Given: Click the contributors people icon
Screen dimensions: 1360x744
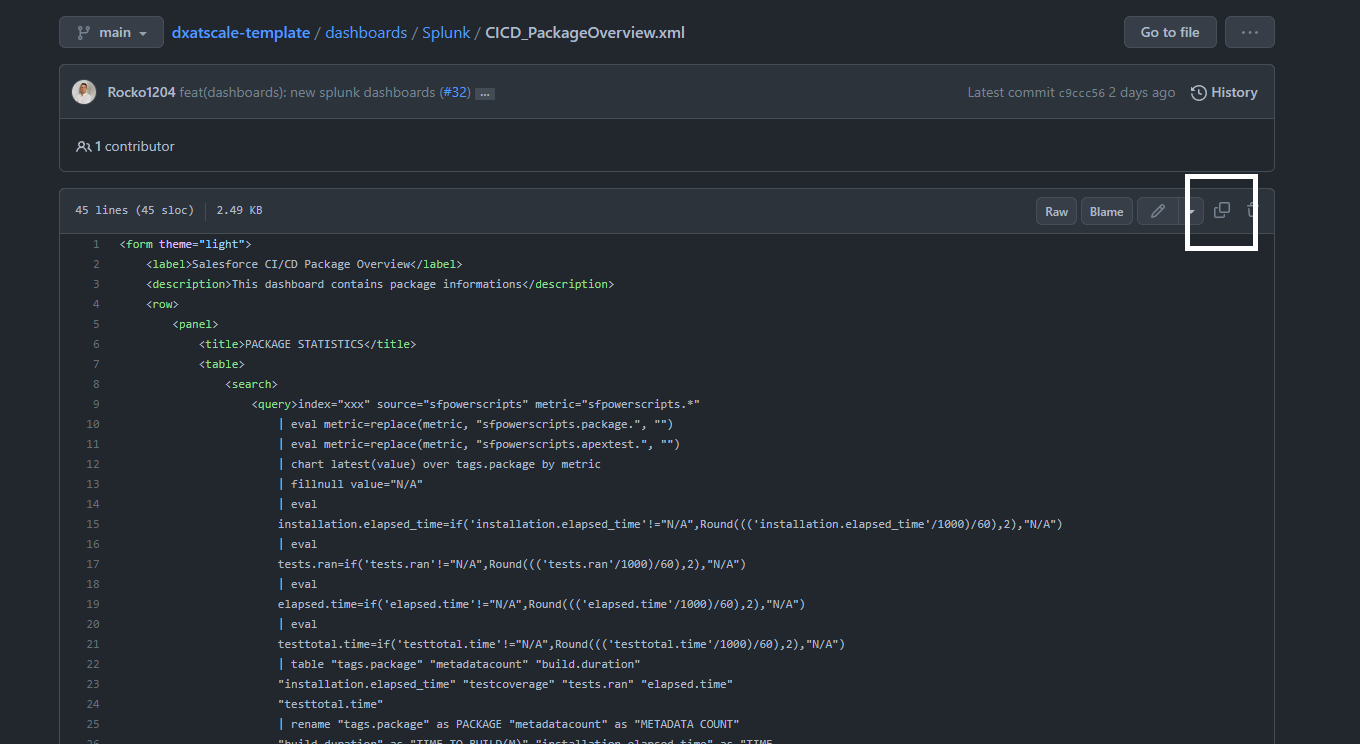Looking at the screenshot, I should [84, 146].
